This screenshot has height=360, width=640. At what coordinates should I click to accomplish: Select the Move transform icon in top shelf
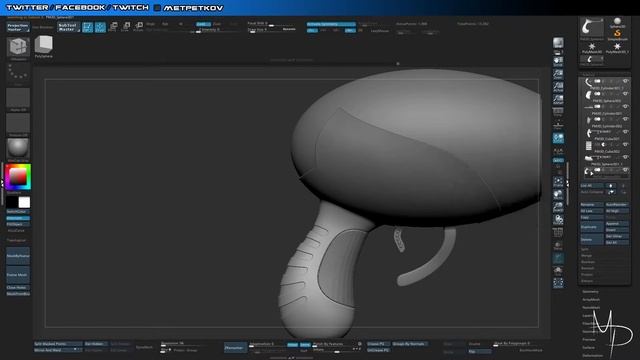coord(113,27)
